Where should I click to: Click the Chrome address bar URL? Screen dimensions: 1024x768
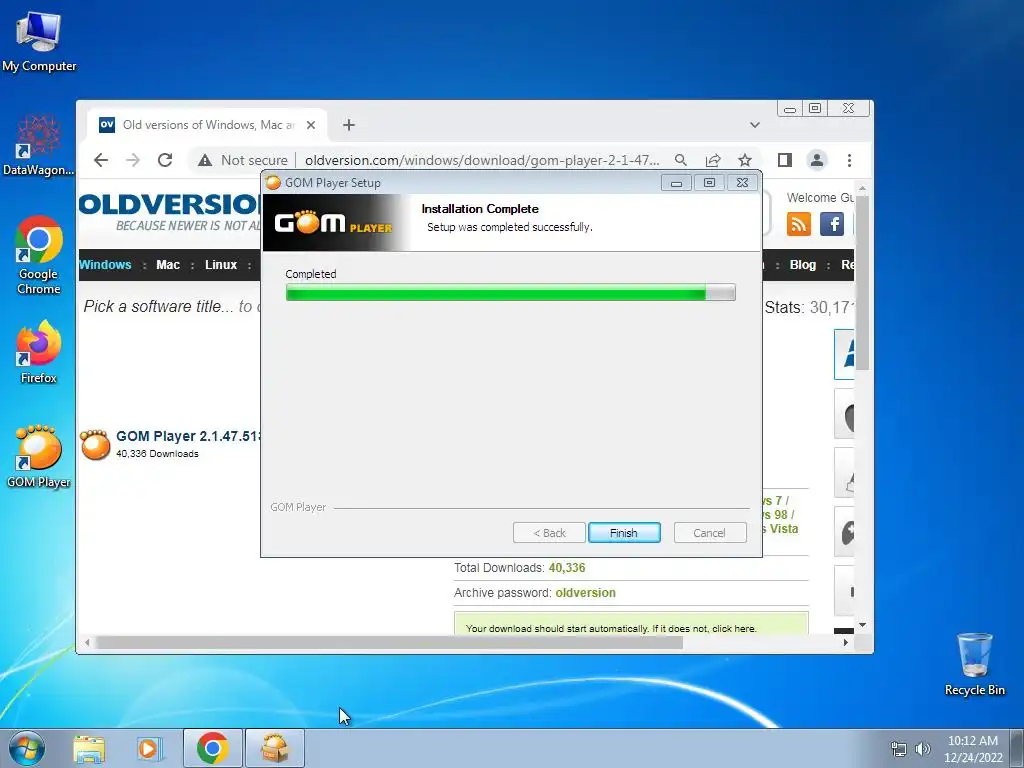pos(482,160)
